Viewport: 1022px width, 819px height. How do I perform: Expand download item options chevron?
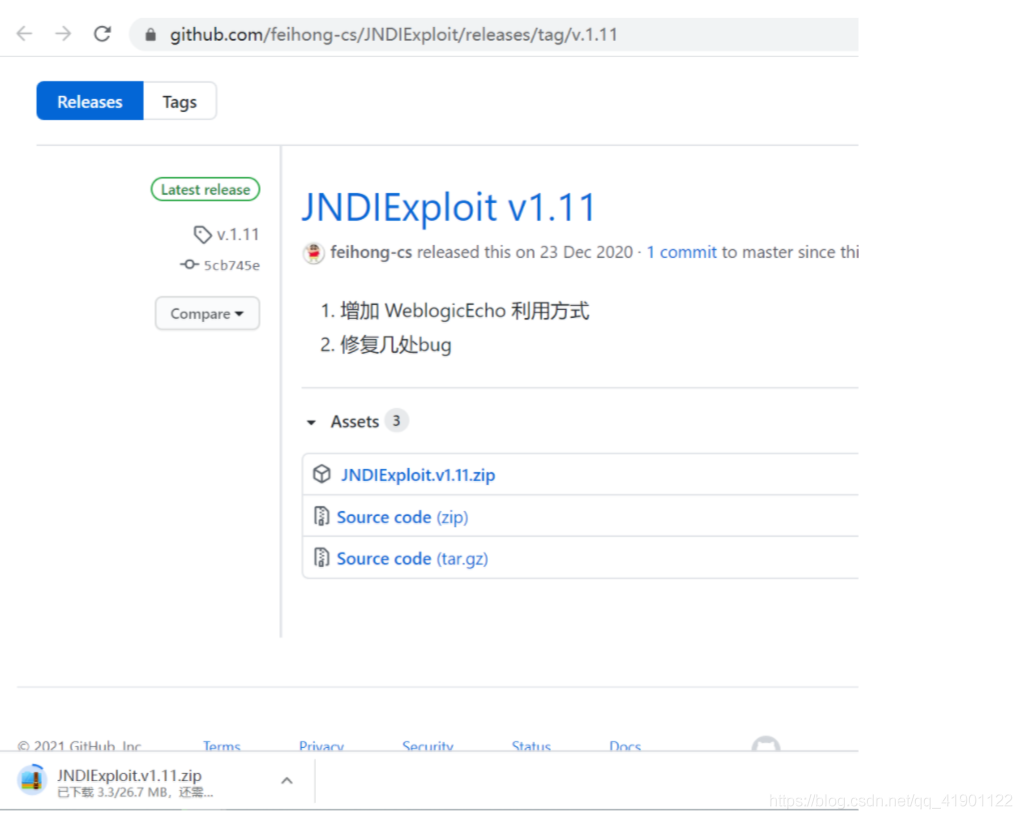287,781
